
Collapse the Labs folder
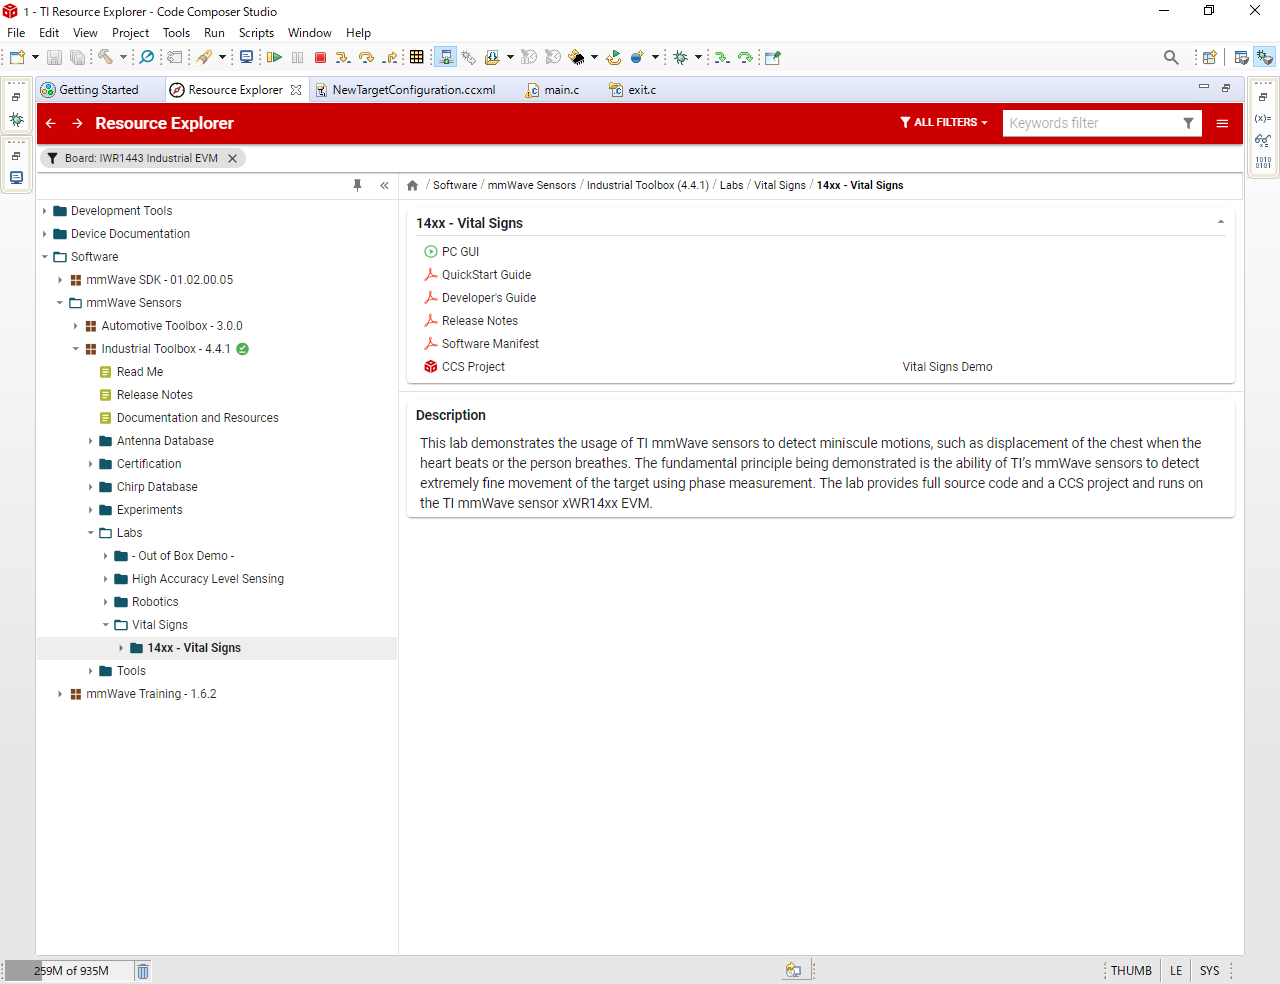pyautogui.click(x=90, y=533)
